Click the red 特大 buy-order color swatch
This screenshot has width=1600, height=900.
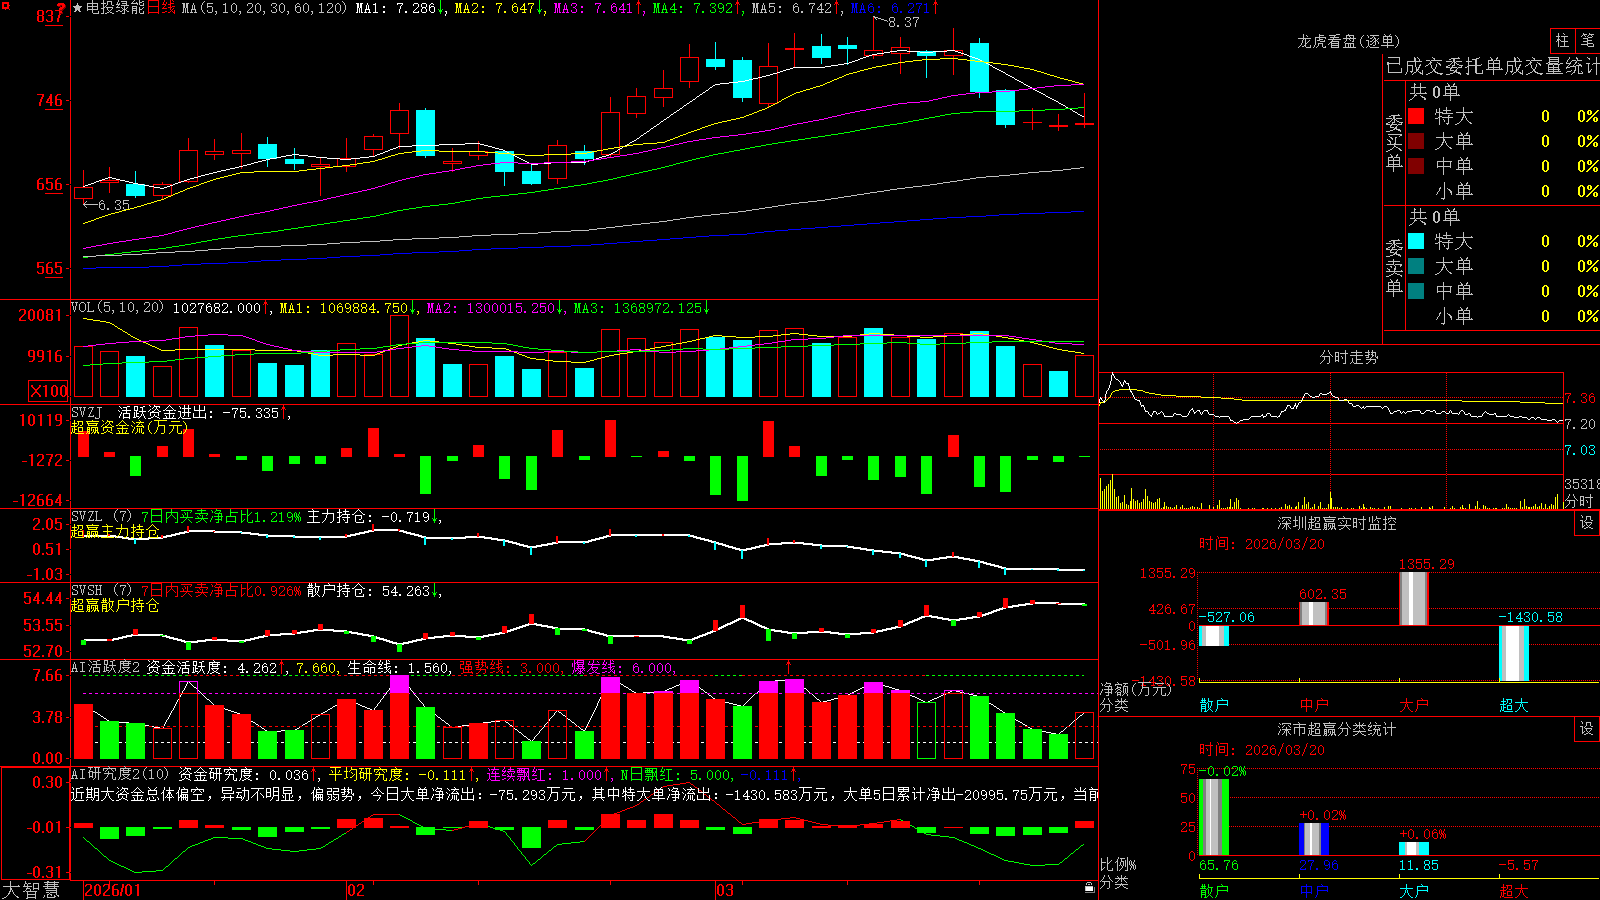(1416, 116)
